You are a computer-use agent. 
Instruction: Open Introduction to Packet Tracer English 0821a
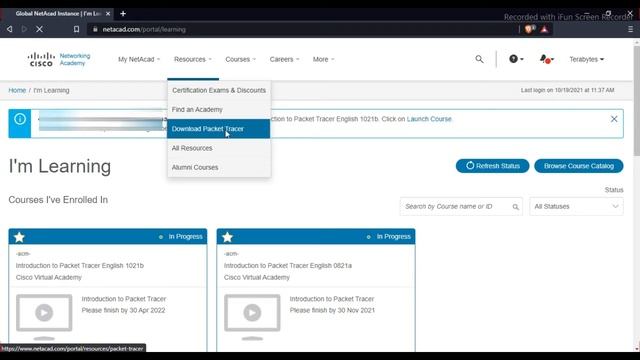288,265
